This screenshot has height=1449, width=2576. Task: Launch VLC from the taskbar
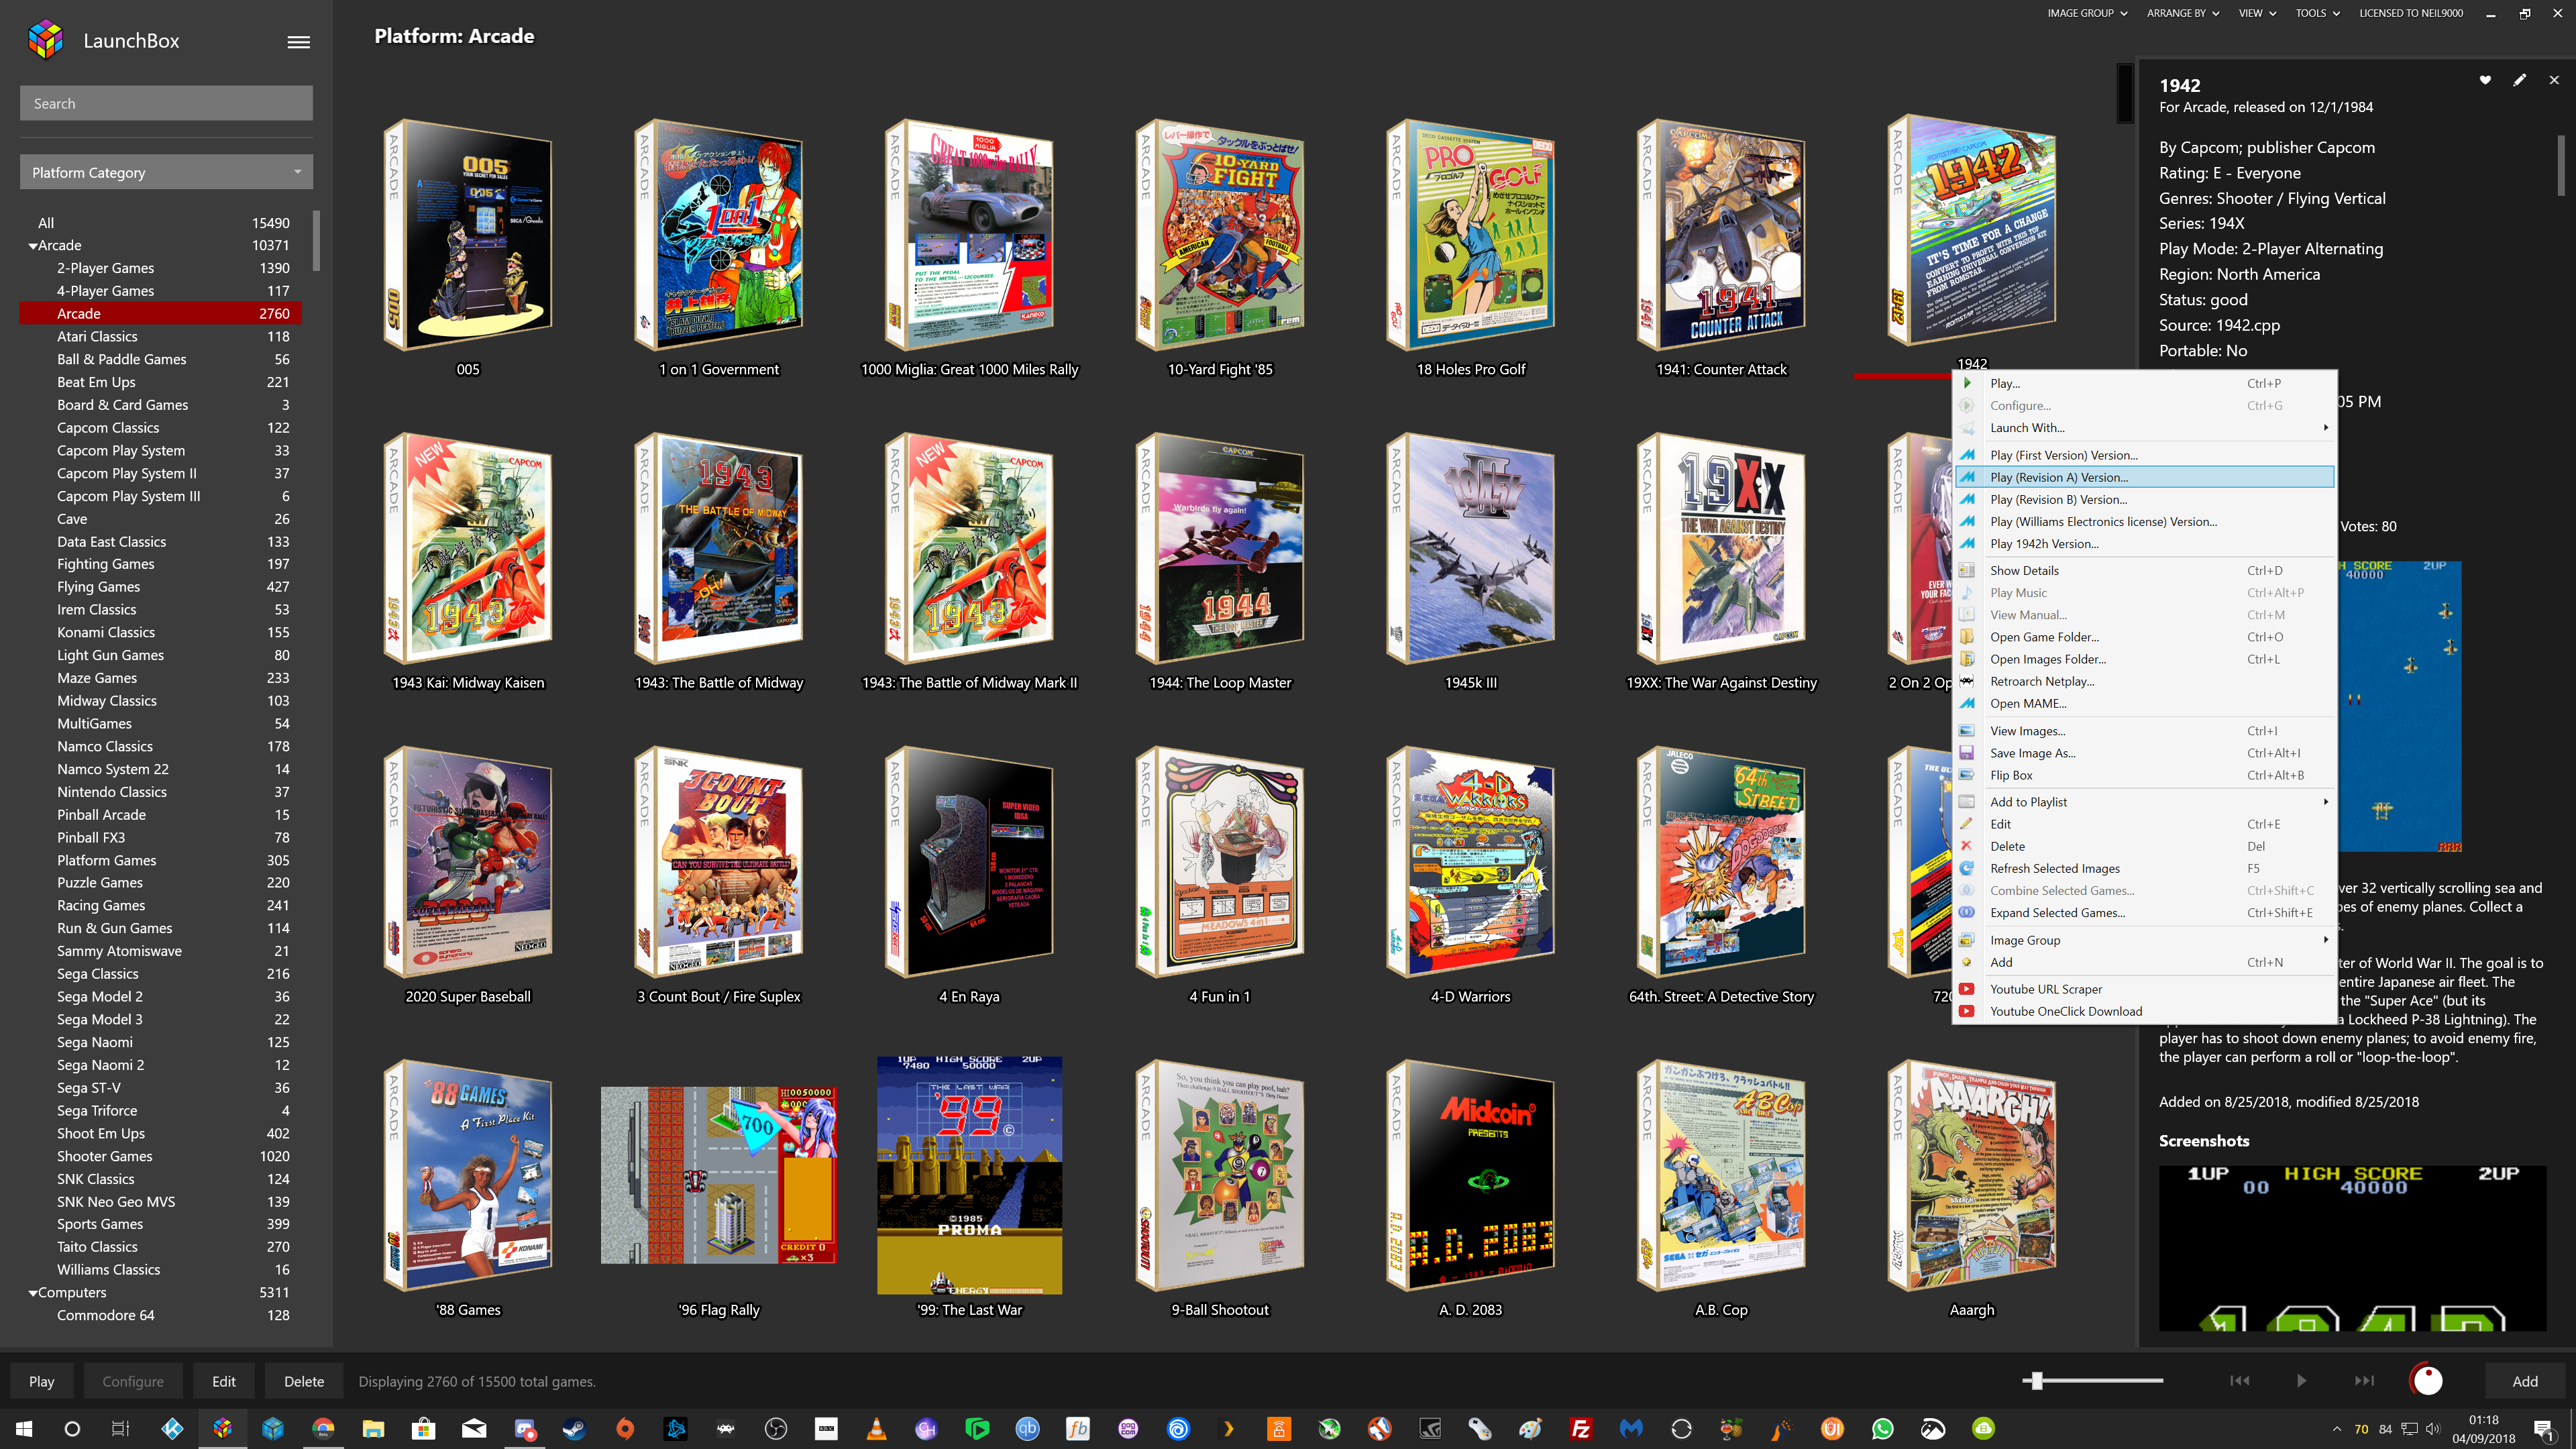pos(876,1428)
